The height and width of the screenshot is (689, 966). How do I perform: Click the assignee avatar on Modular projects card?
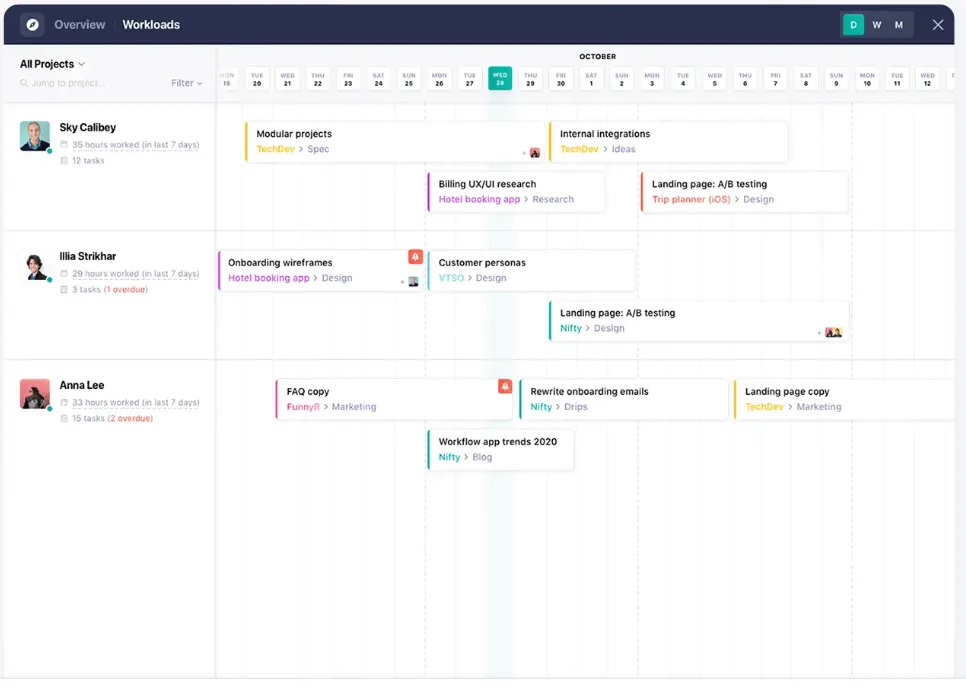[535, 153]
